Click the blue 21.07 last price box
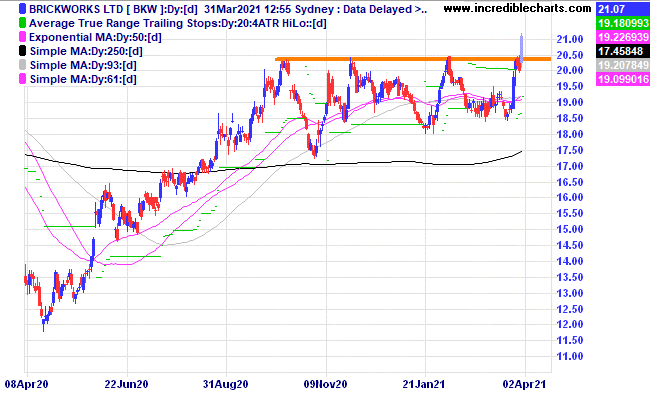Viewport: 651px width, 395px height. (622, 9)
